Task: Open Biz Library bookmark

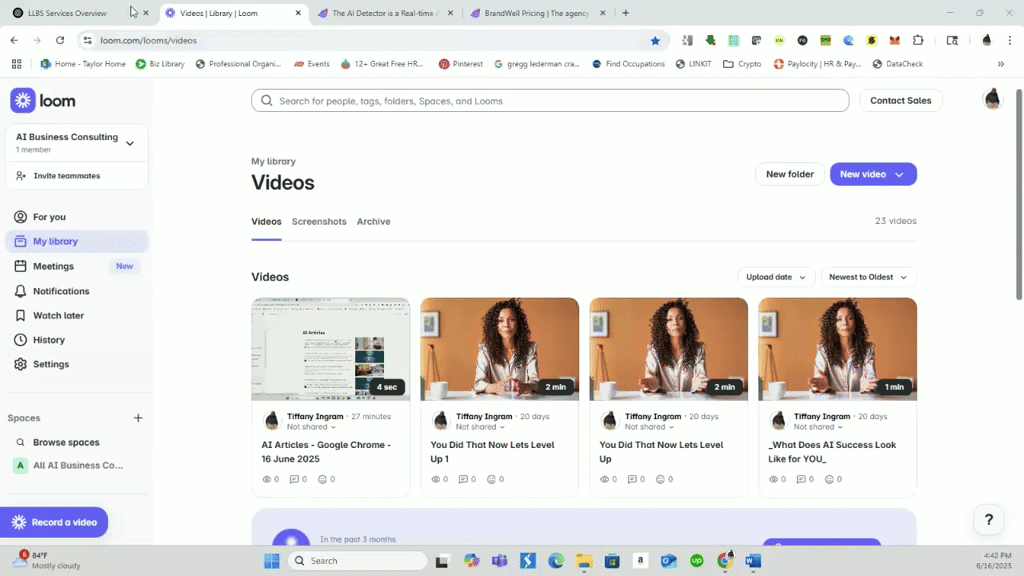Action: point(160,64)
